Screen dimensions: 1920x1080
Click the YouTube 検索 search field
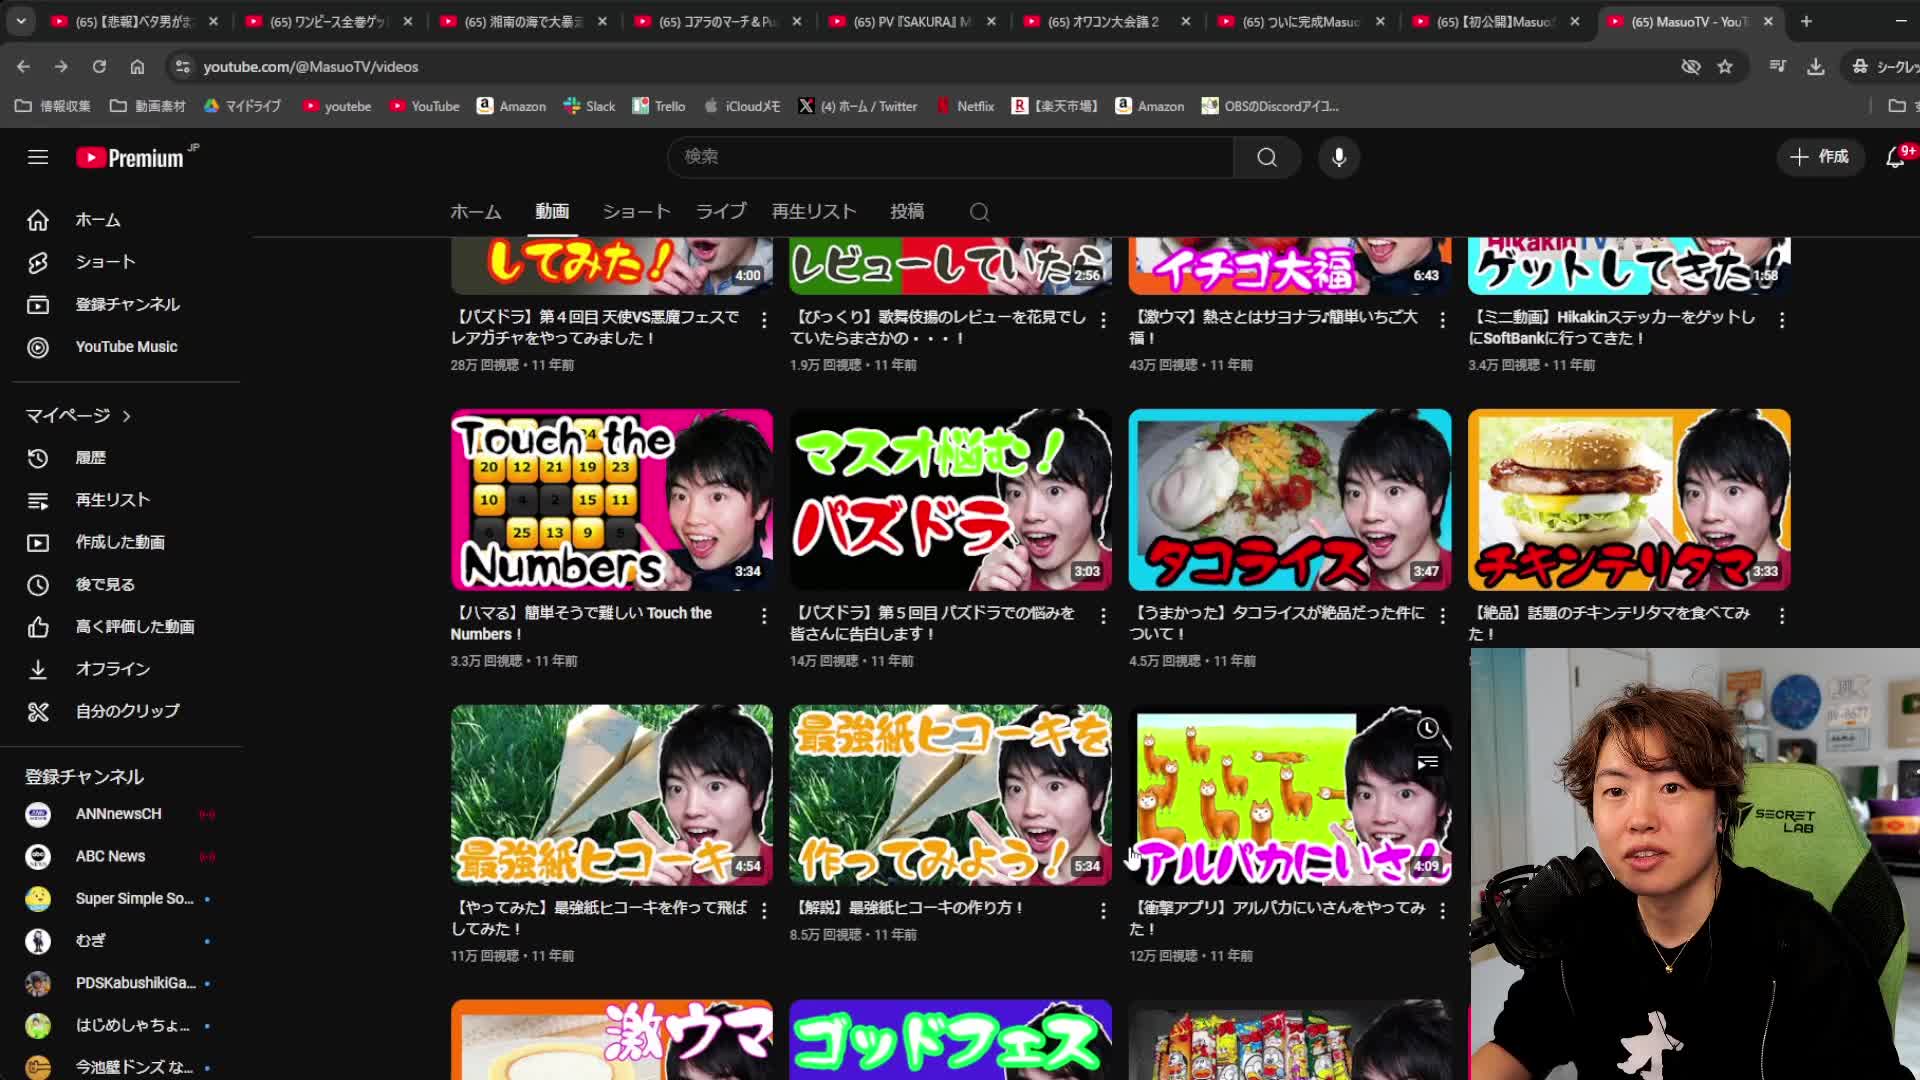tap(950, 157)
